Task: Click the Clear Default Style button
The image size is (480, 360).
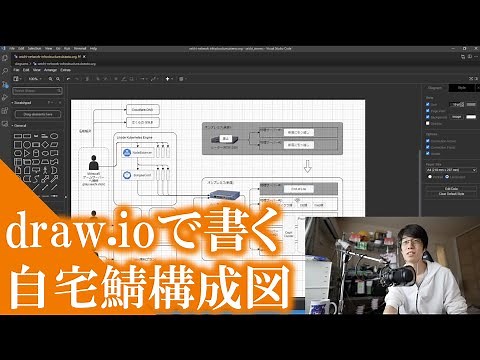Action: tap(451, 194)
